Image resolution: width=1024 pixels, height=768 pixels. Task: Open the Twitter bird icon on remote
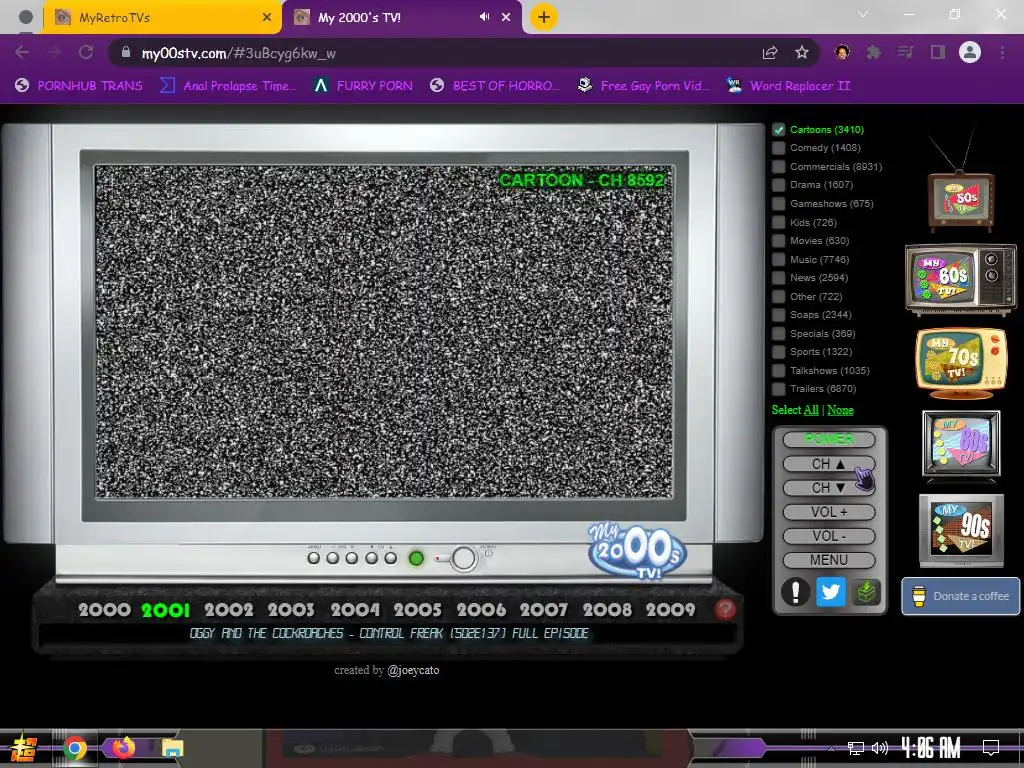[830, 592]
